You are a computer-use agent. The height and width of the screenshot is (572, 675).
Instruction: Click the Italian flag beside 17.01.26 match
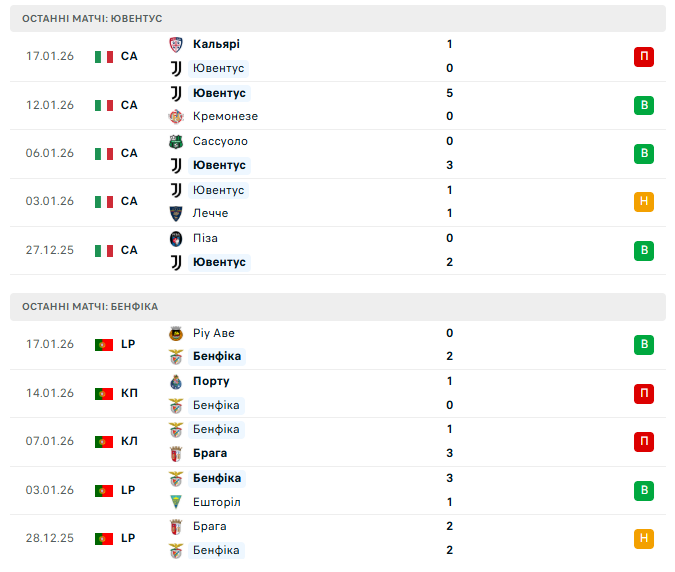[104, 56]
